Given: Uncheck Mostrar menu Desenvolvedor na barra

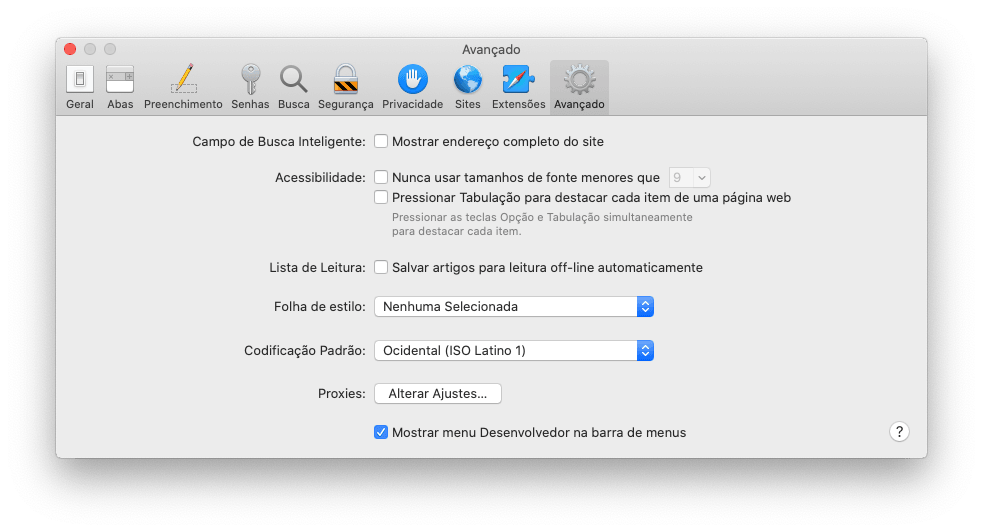Looking at the screenshot, I should 381,432.
